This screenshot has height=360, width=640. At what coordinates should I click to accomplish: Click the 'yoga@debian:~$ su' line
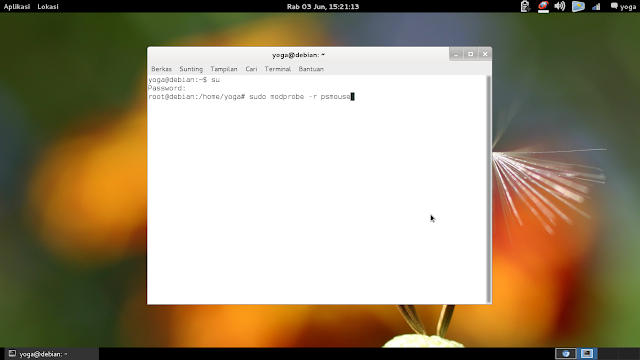click(184, 80)
